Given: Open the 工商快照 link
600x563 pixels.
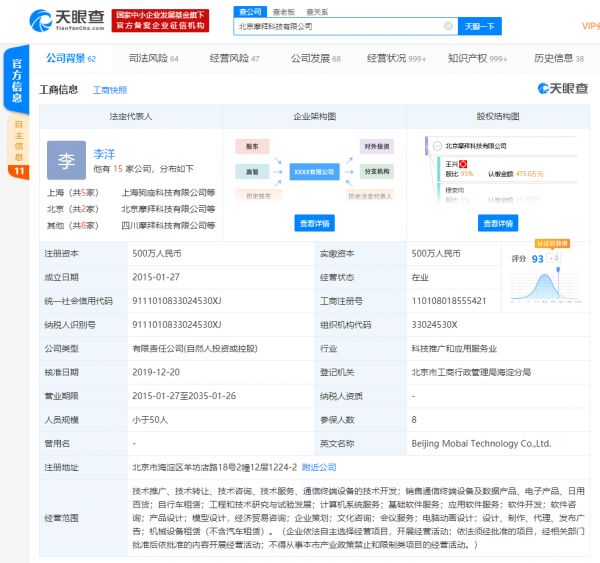Looking at the screenshot, I should [x=110, y=90].
